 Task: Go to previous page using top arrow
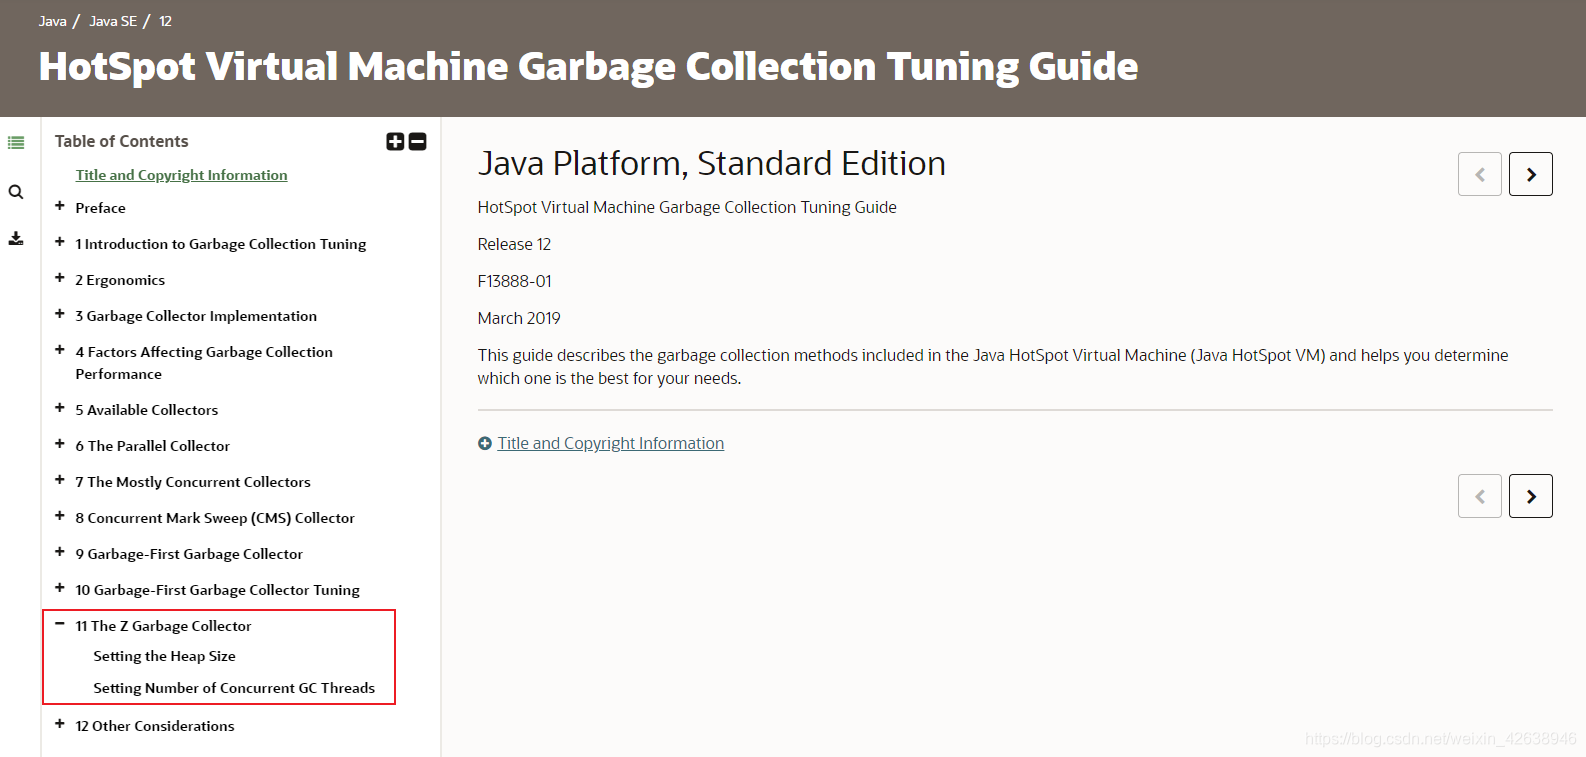click(1480, 174)
